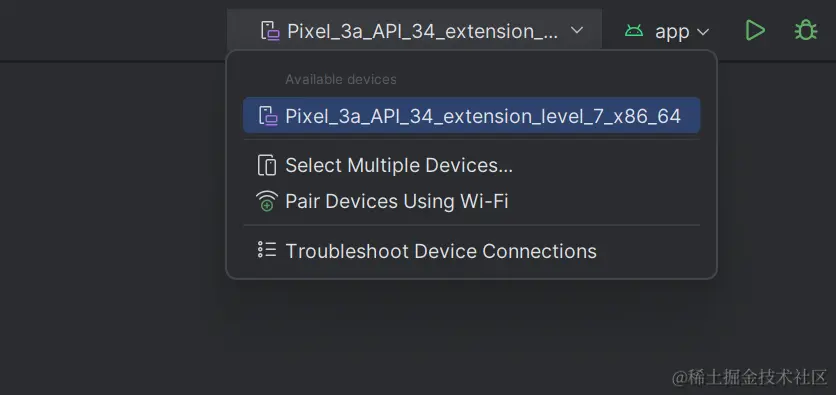Viewport: 836px width, 395px height.
Task: Click the device icon in the toolbar selector
Action: click(270, 30)
